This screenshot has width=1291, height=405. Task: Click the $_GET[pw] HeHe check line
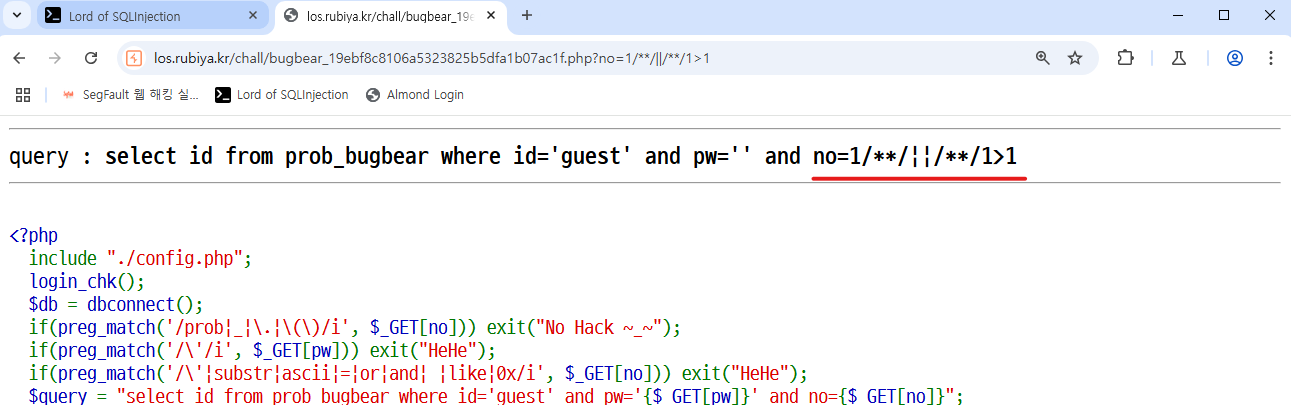coord(263,351)
